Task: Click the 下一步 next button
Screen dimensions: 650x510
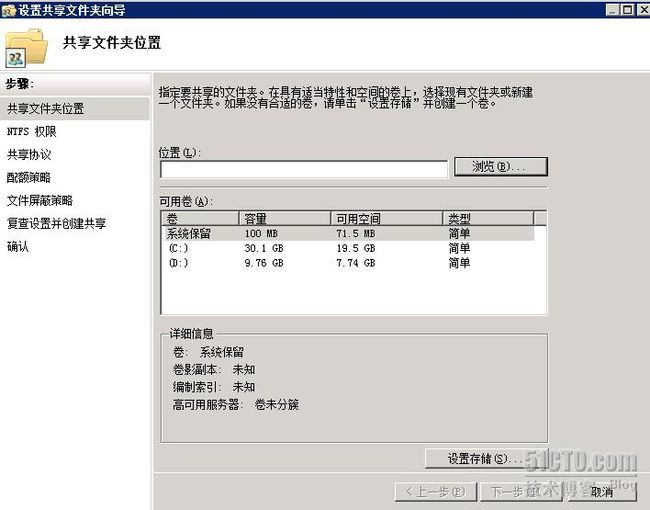Action: point(521,492)
